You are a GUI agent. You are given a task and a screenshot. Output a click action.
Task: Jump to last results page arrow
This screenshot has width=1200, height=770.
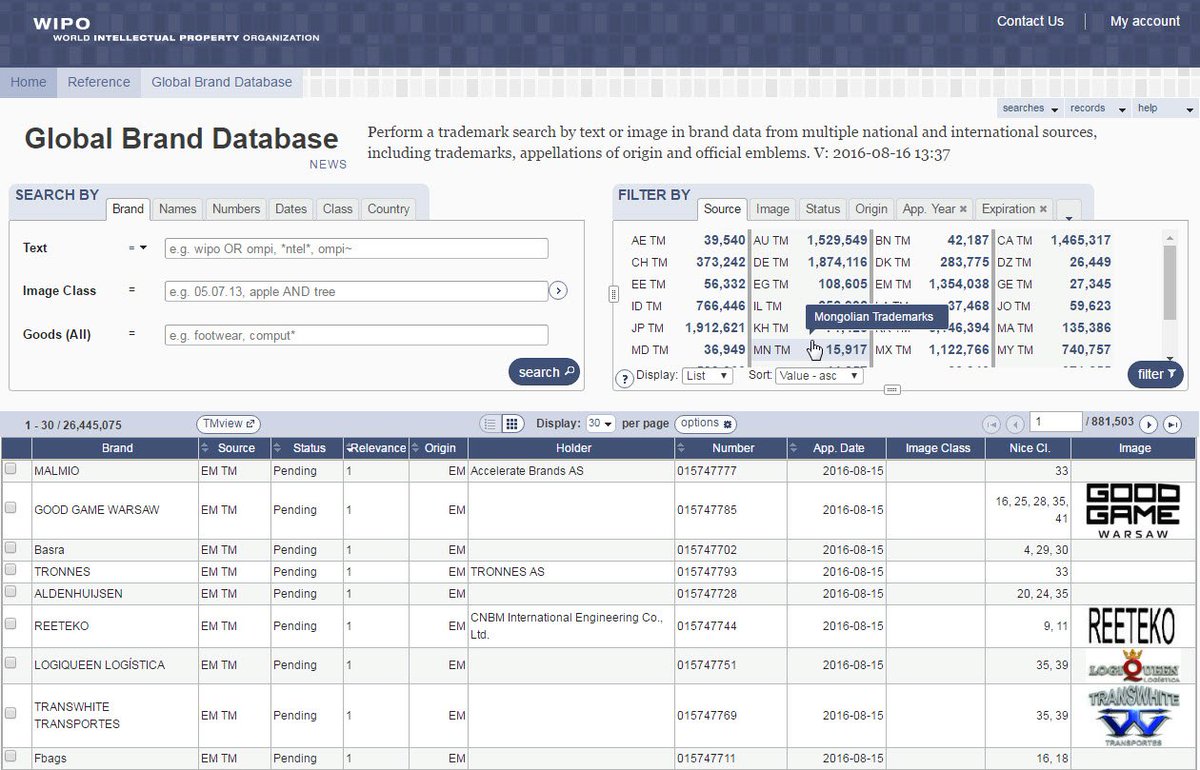[x=1172, y=424]
